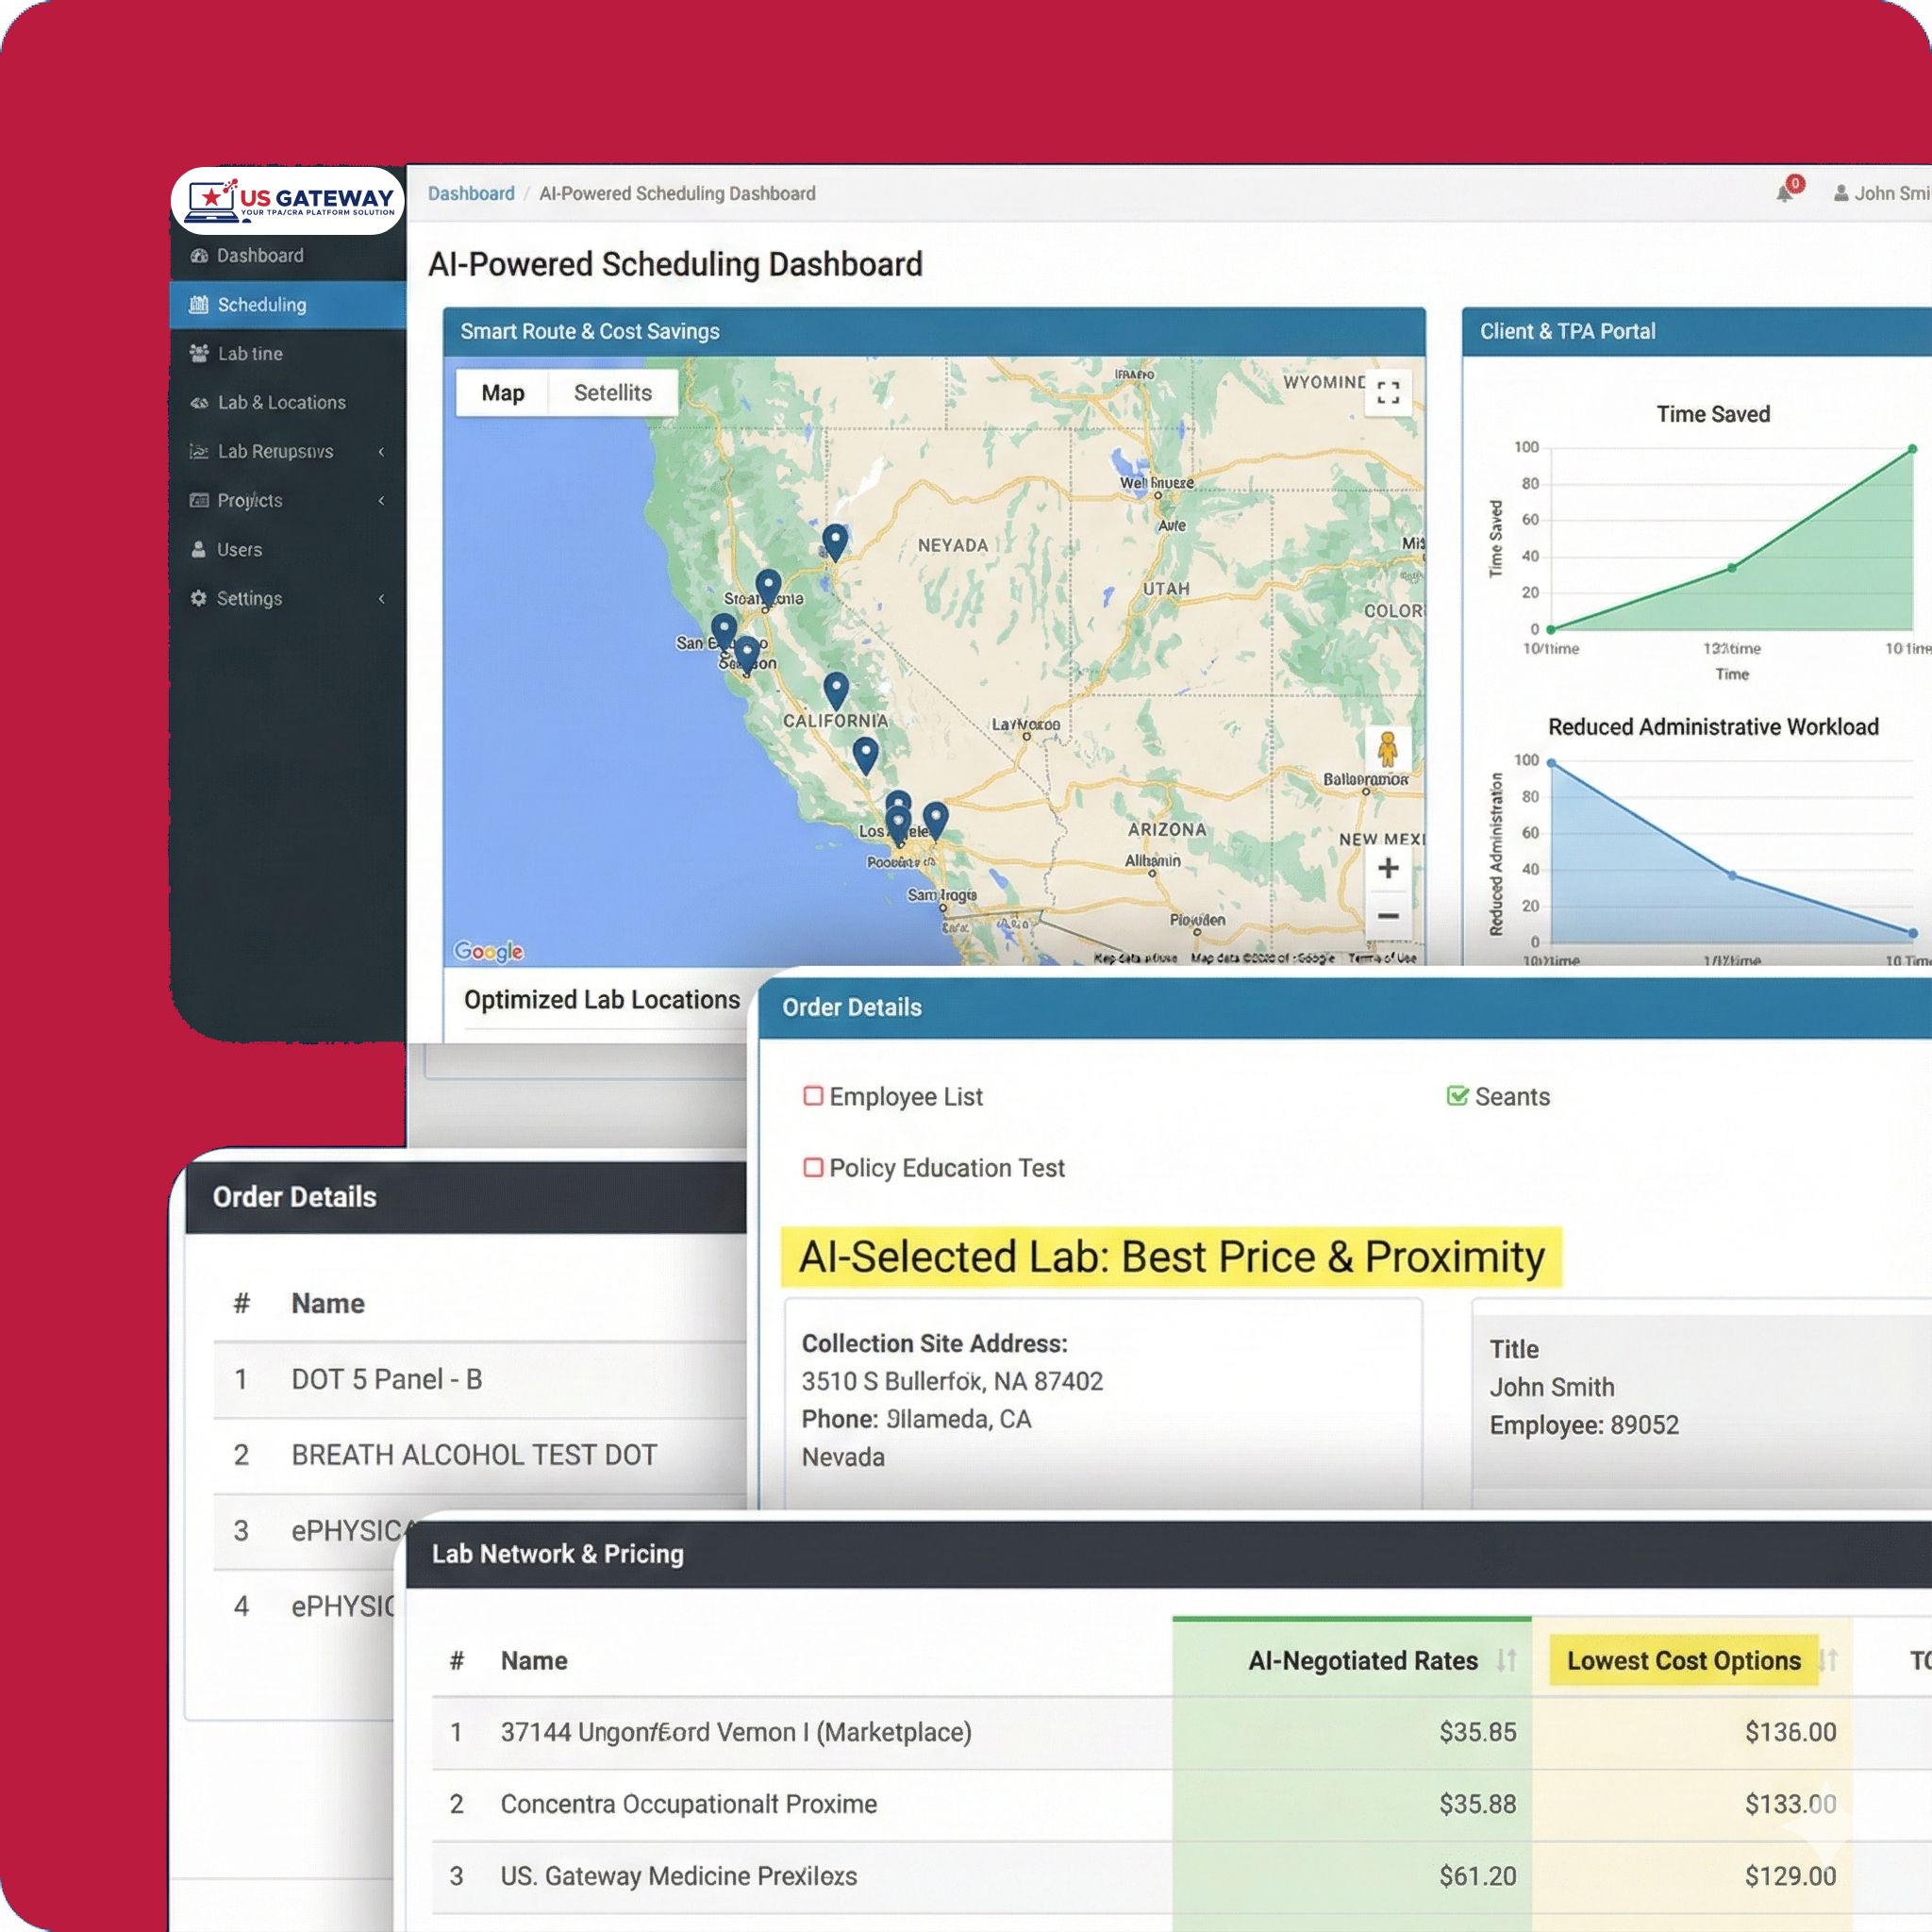Toggle map fullscreen view icon
This screenshot has height=1932, width=1932.
tap(1388, 392)
